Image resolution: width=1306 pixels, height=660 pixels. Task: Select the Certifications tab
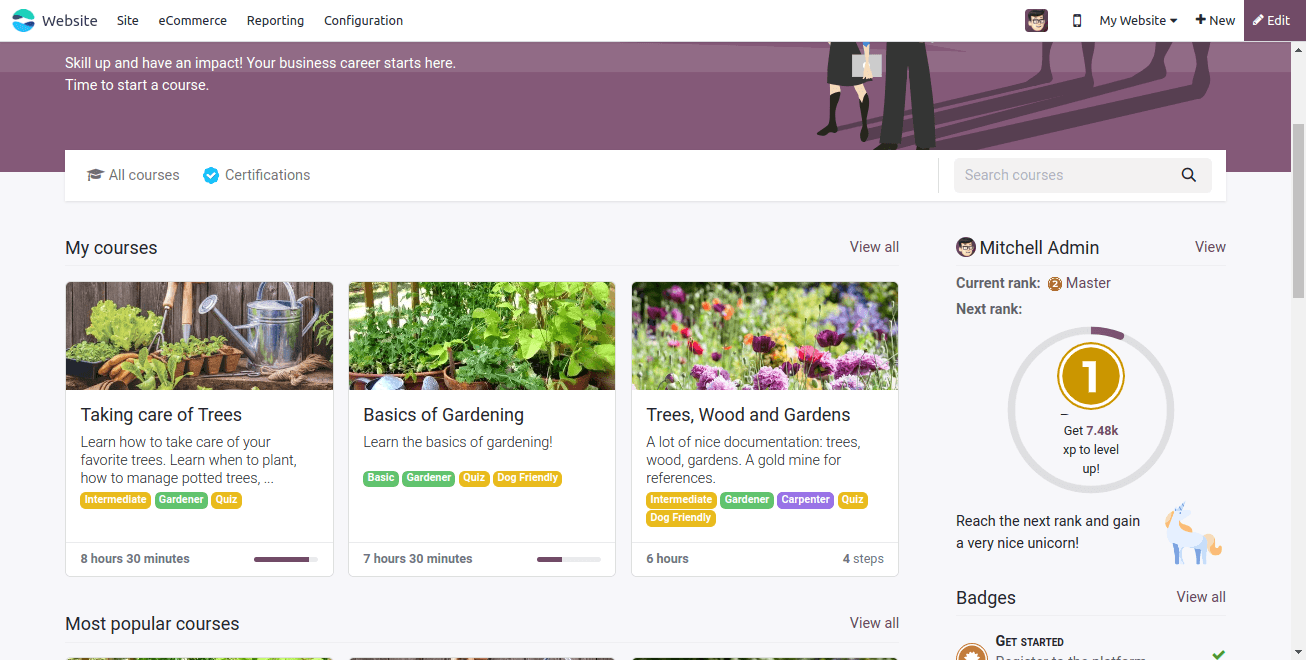tap(257, 175)
